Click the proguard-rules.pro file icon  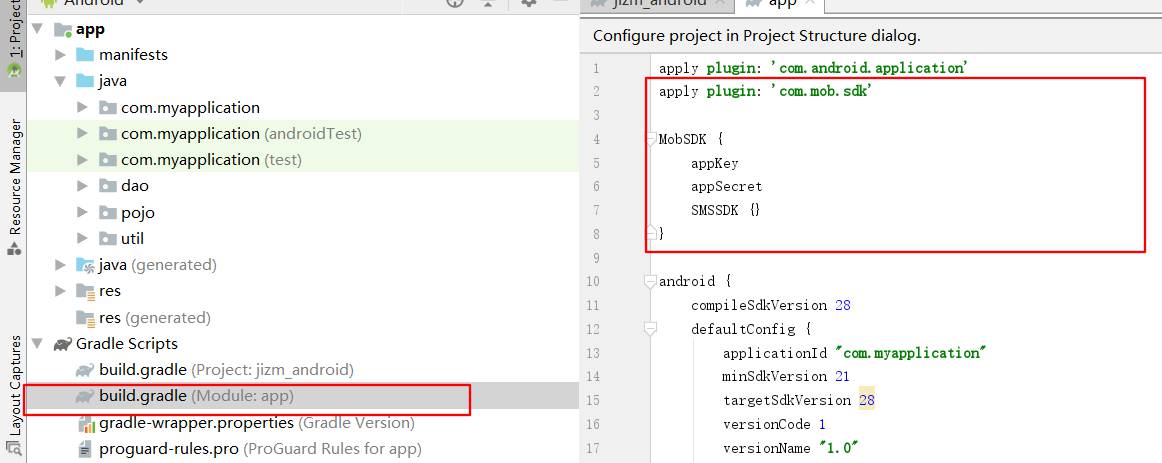tap(85, 449)
